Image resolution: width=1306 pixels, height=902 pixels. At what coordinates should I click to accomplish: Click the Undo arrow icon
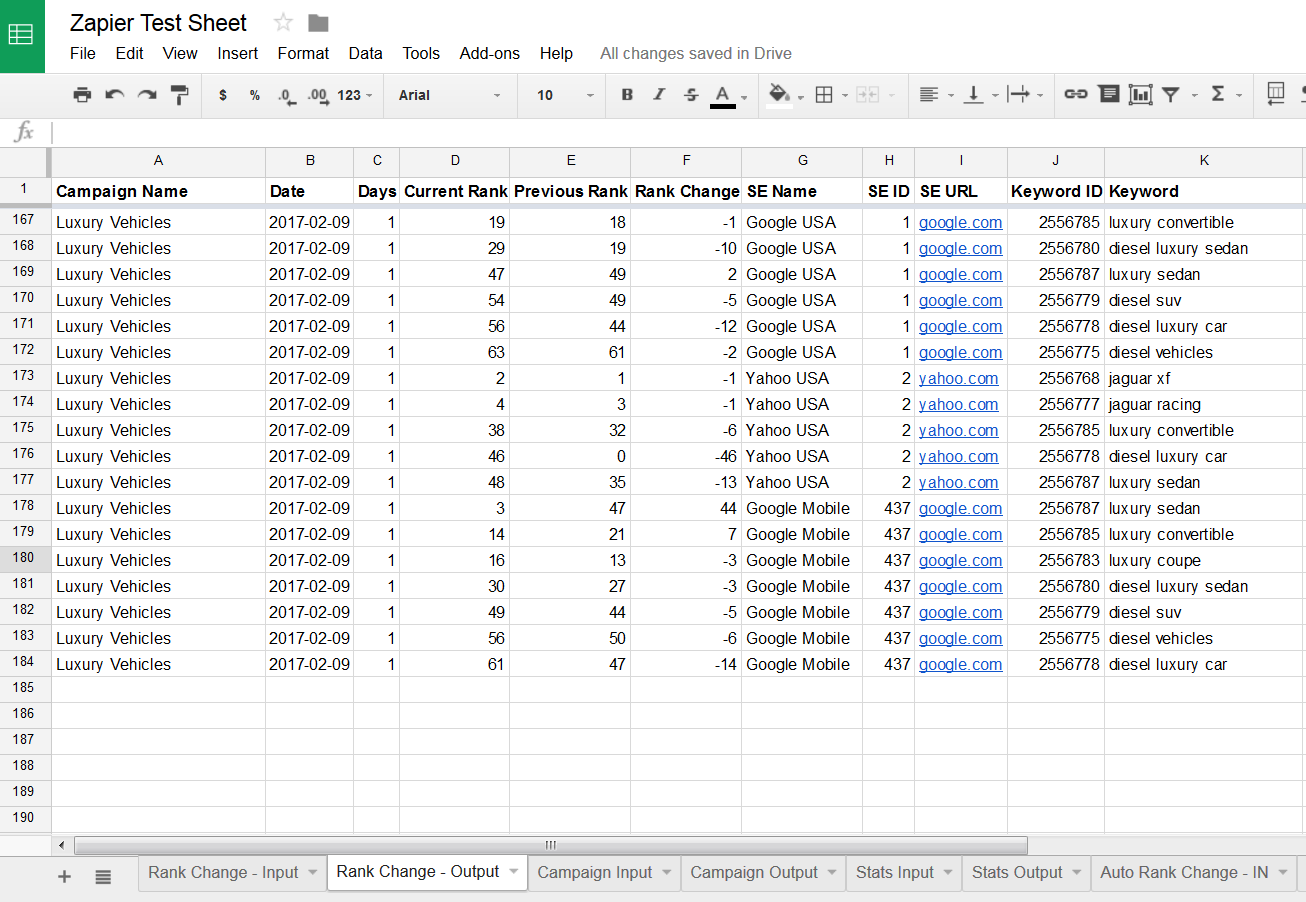115,95
